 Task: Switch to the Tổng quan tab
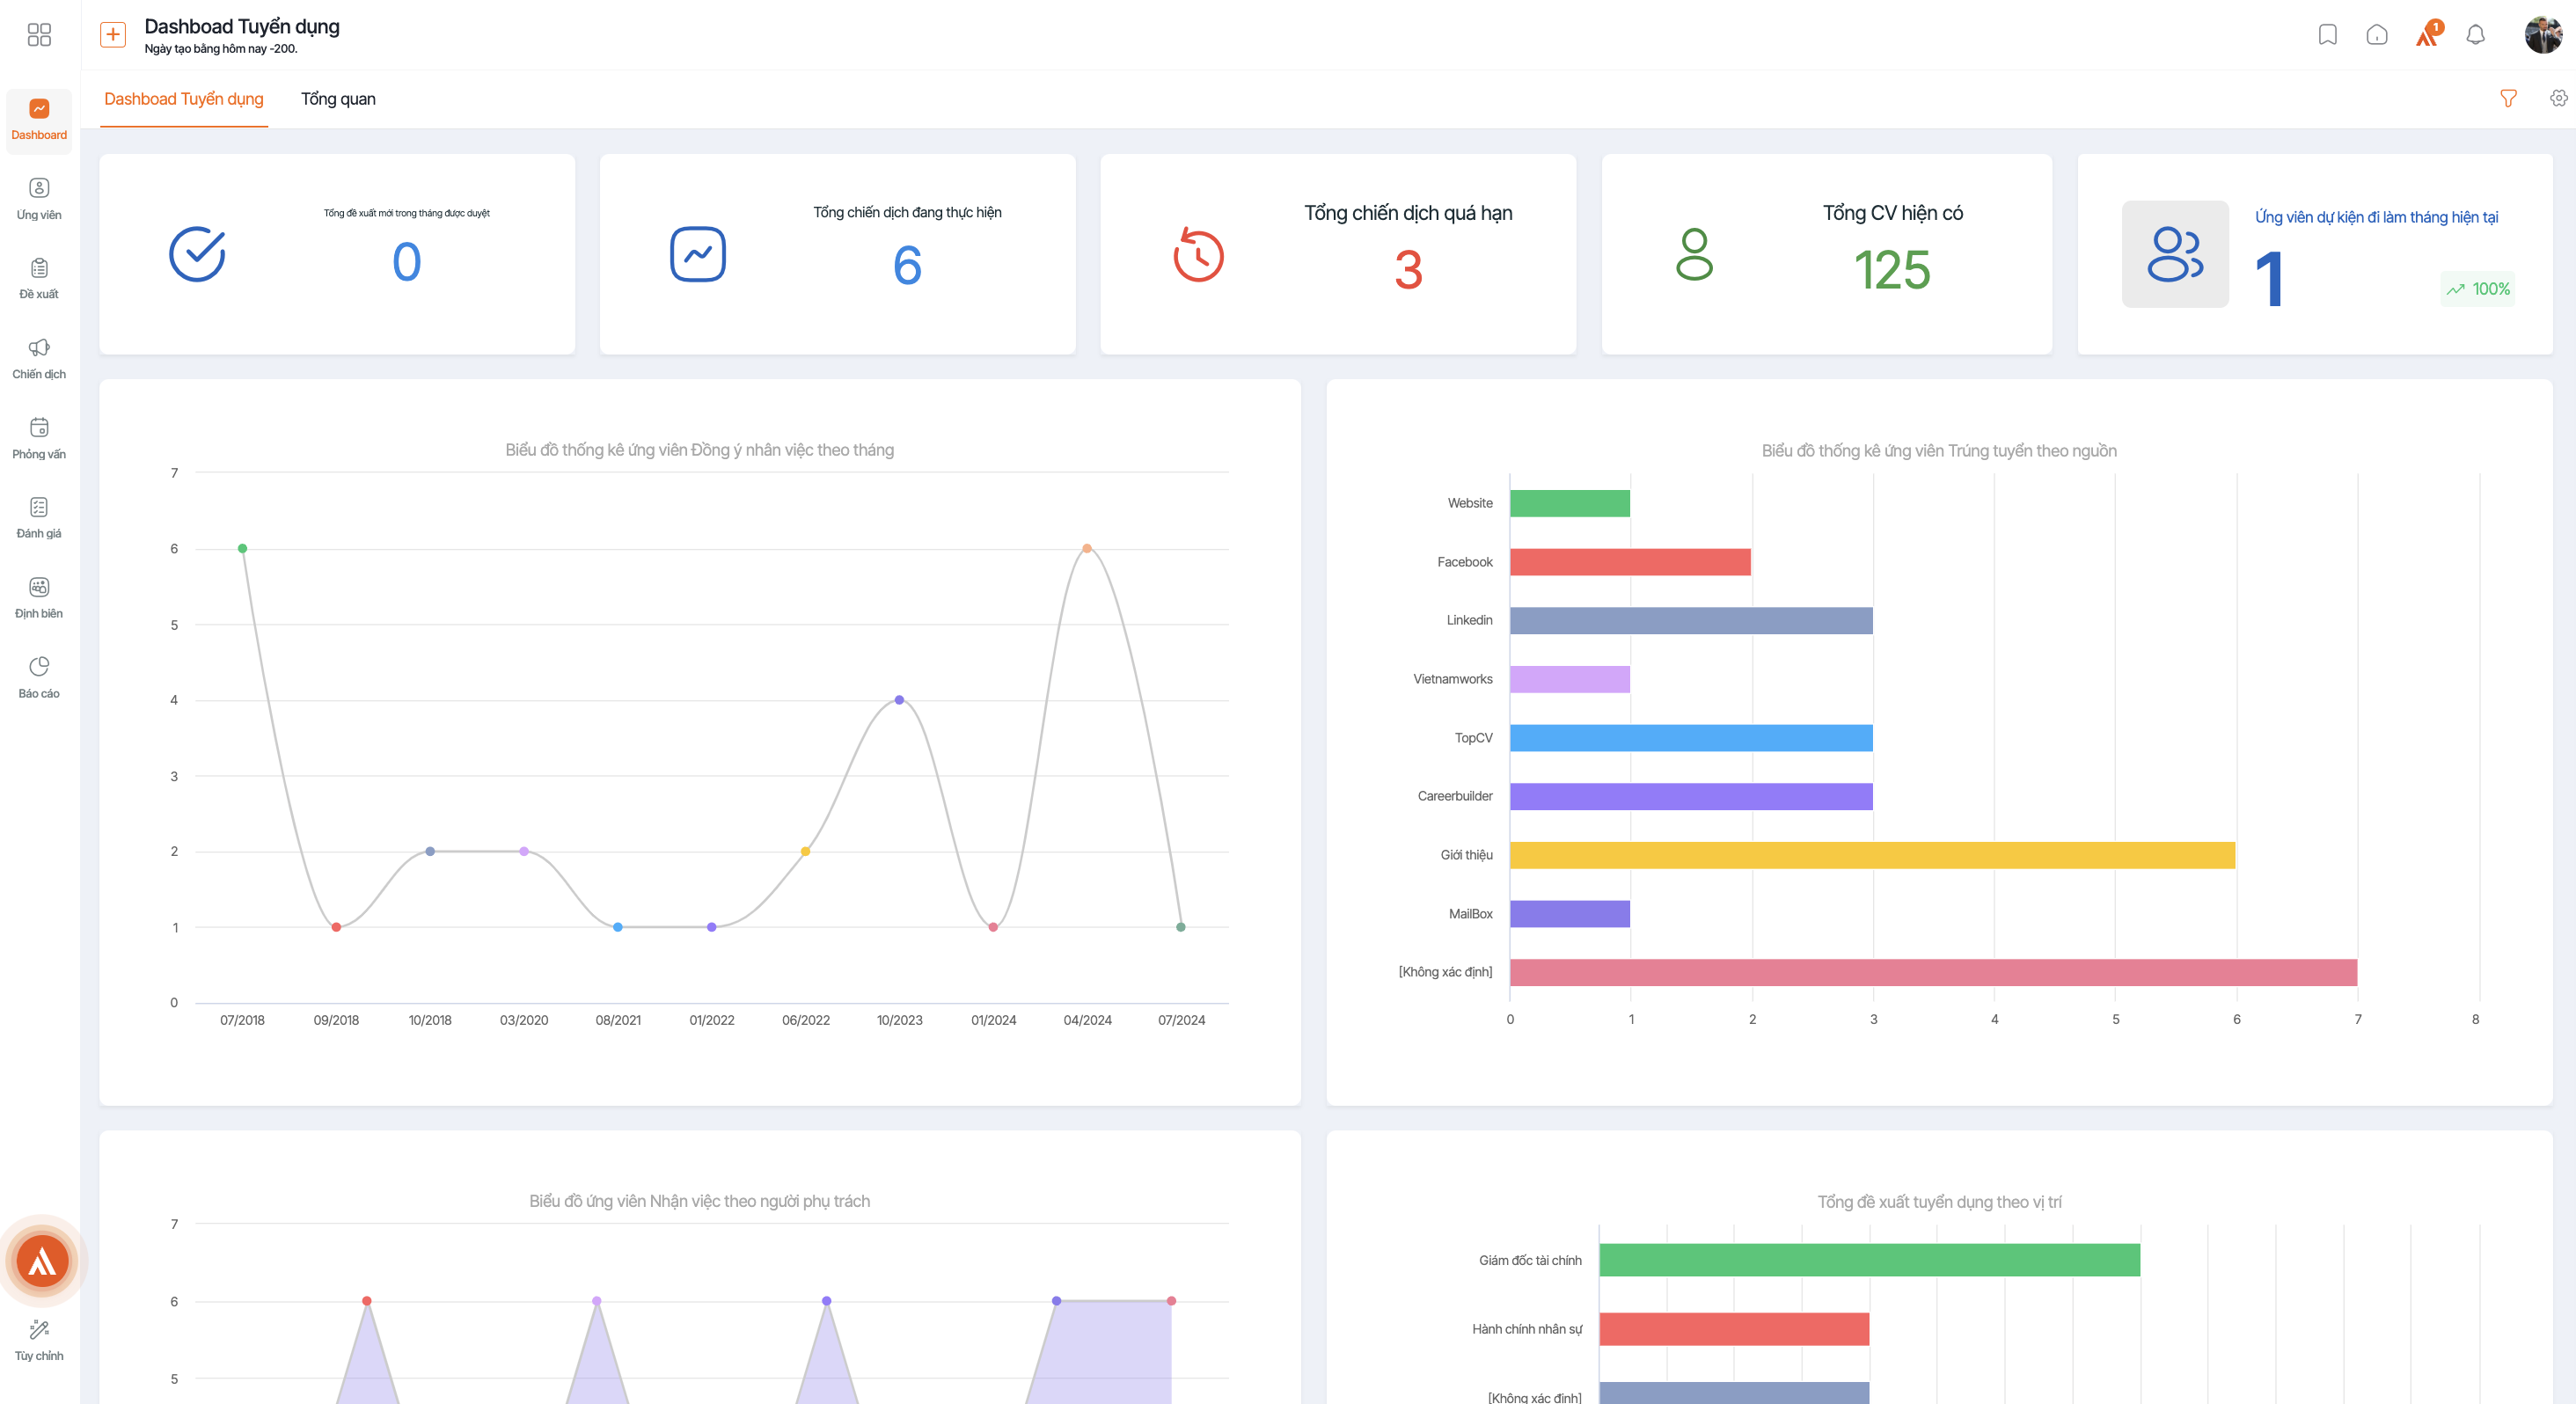[338, 99]
